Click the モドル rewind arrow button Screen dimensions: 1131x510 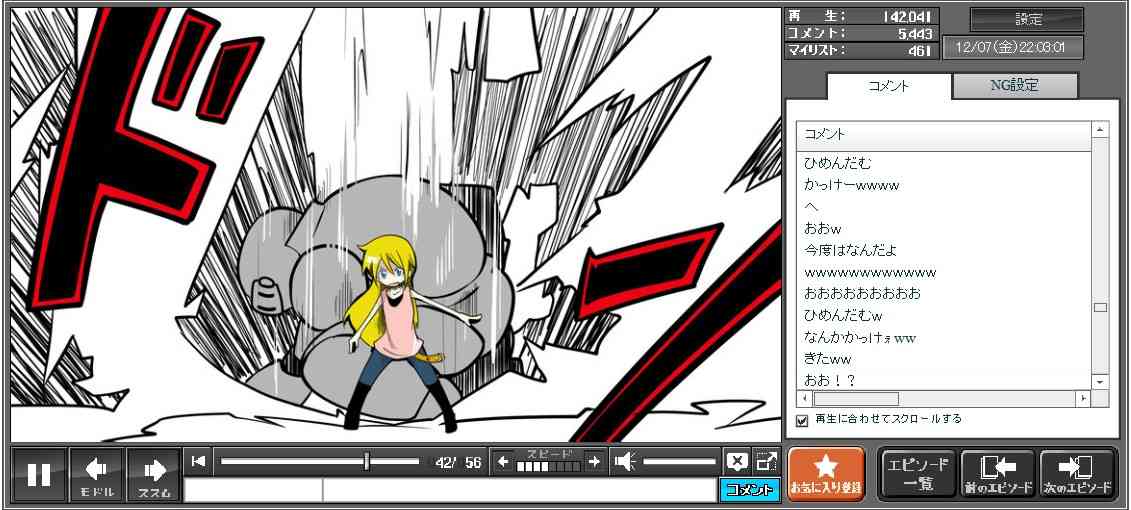[x=97, y=474]
